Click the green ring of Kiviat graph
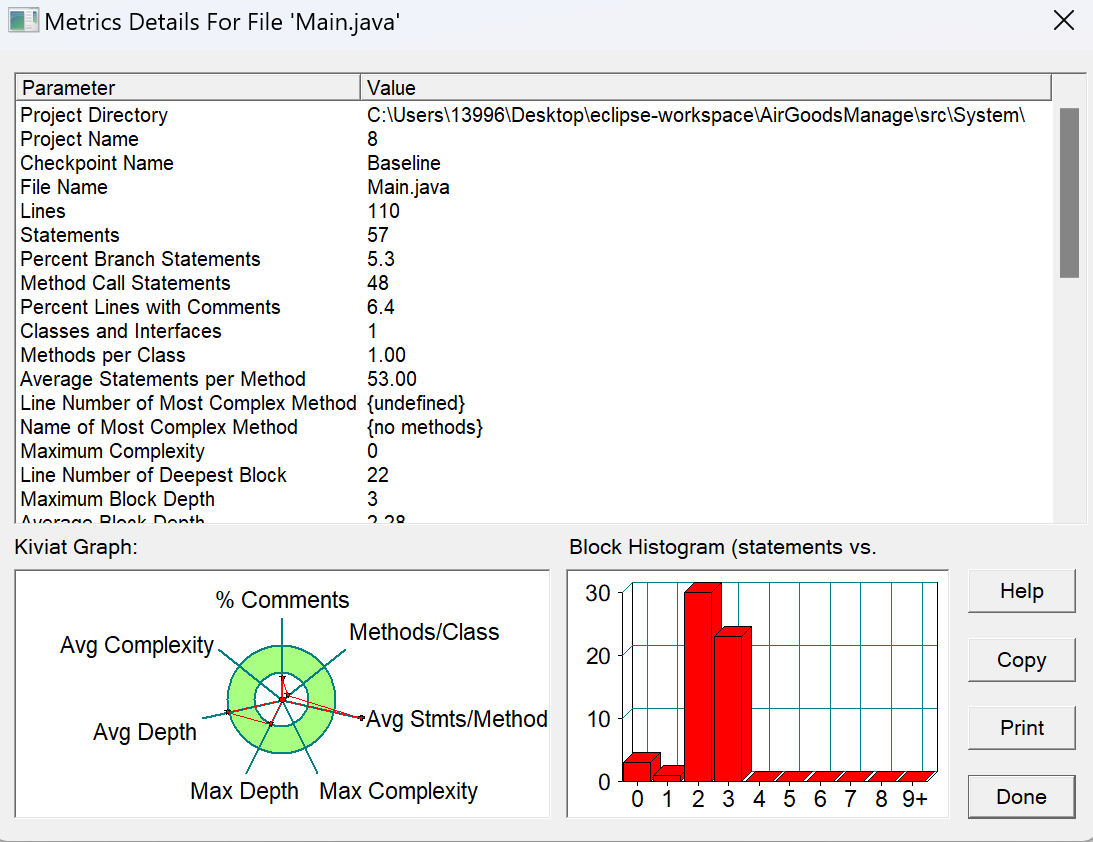1093x842 pixels. (x=282, y=659)
